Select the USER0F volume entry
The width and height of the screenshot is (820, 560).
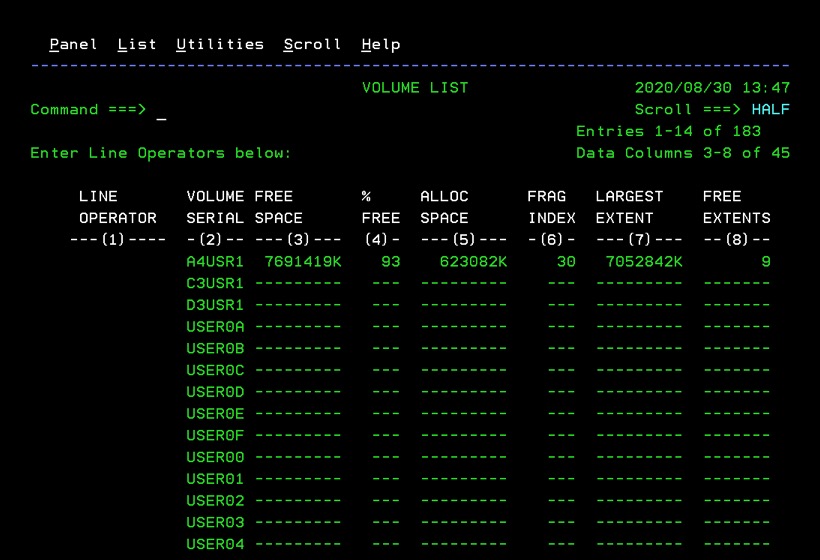(215, 436)
